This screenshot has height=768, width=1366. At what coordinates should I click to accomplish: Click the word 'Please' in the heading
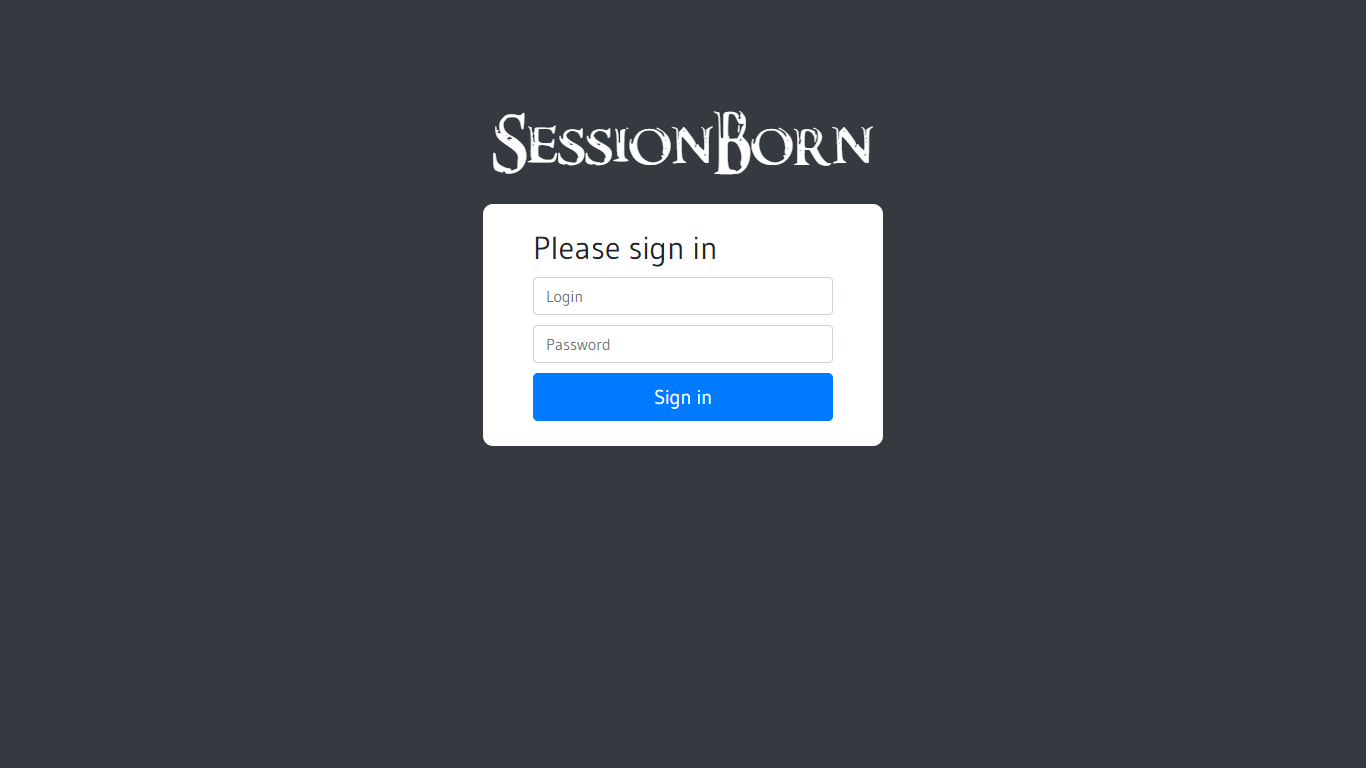(577, 248)
